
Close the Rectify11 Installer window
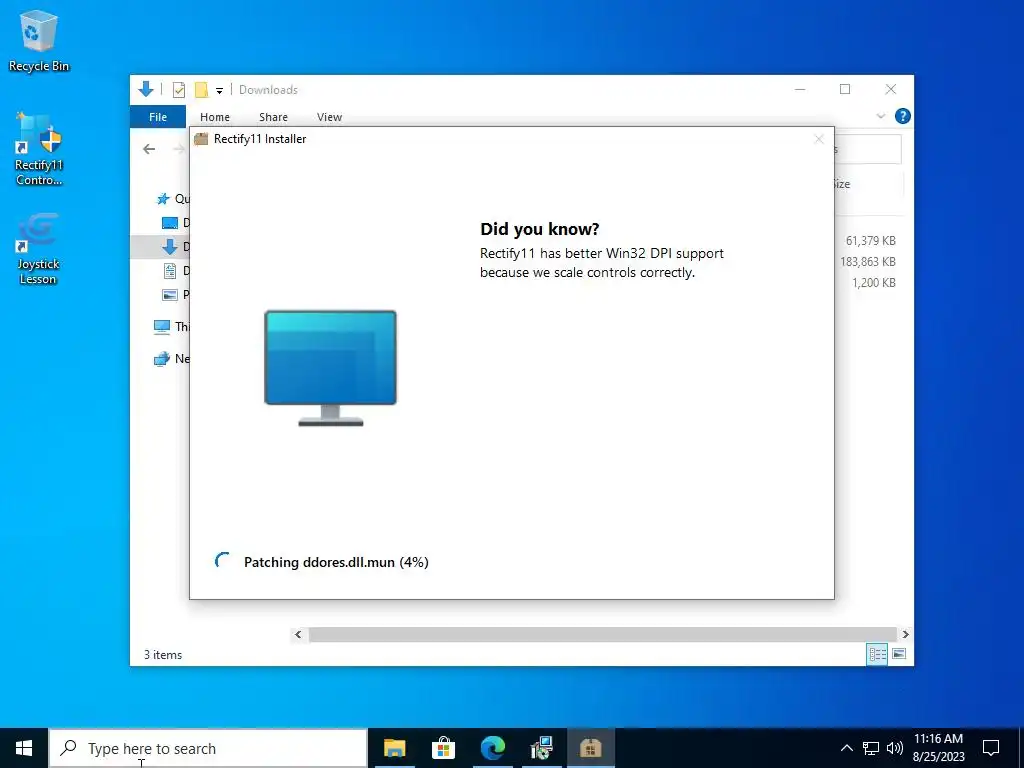[x=819, y=138]
